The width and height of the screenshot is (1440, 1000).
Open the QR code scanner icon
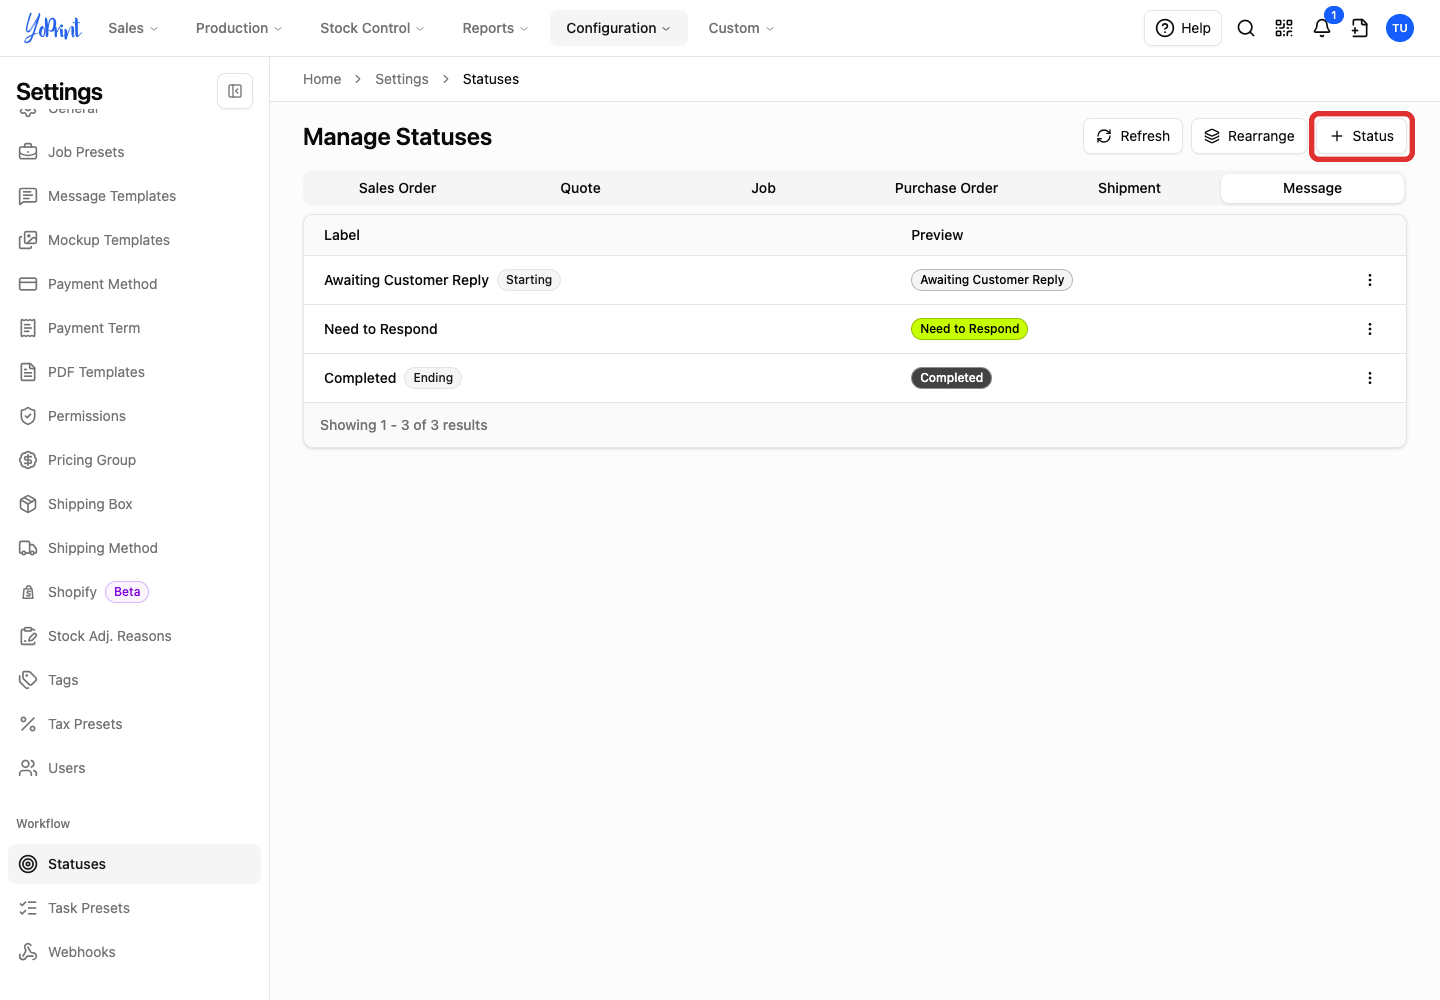[1284, 28]
